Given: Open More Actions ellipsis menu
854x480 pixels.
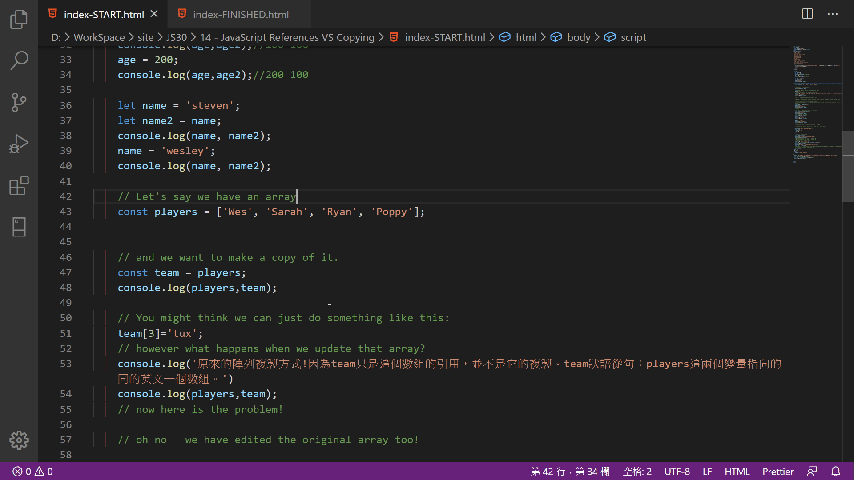Looking at the screenshot, I should pos(833,14).
